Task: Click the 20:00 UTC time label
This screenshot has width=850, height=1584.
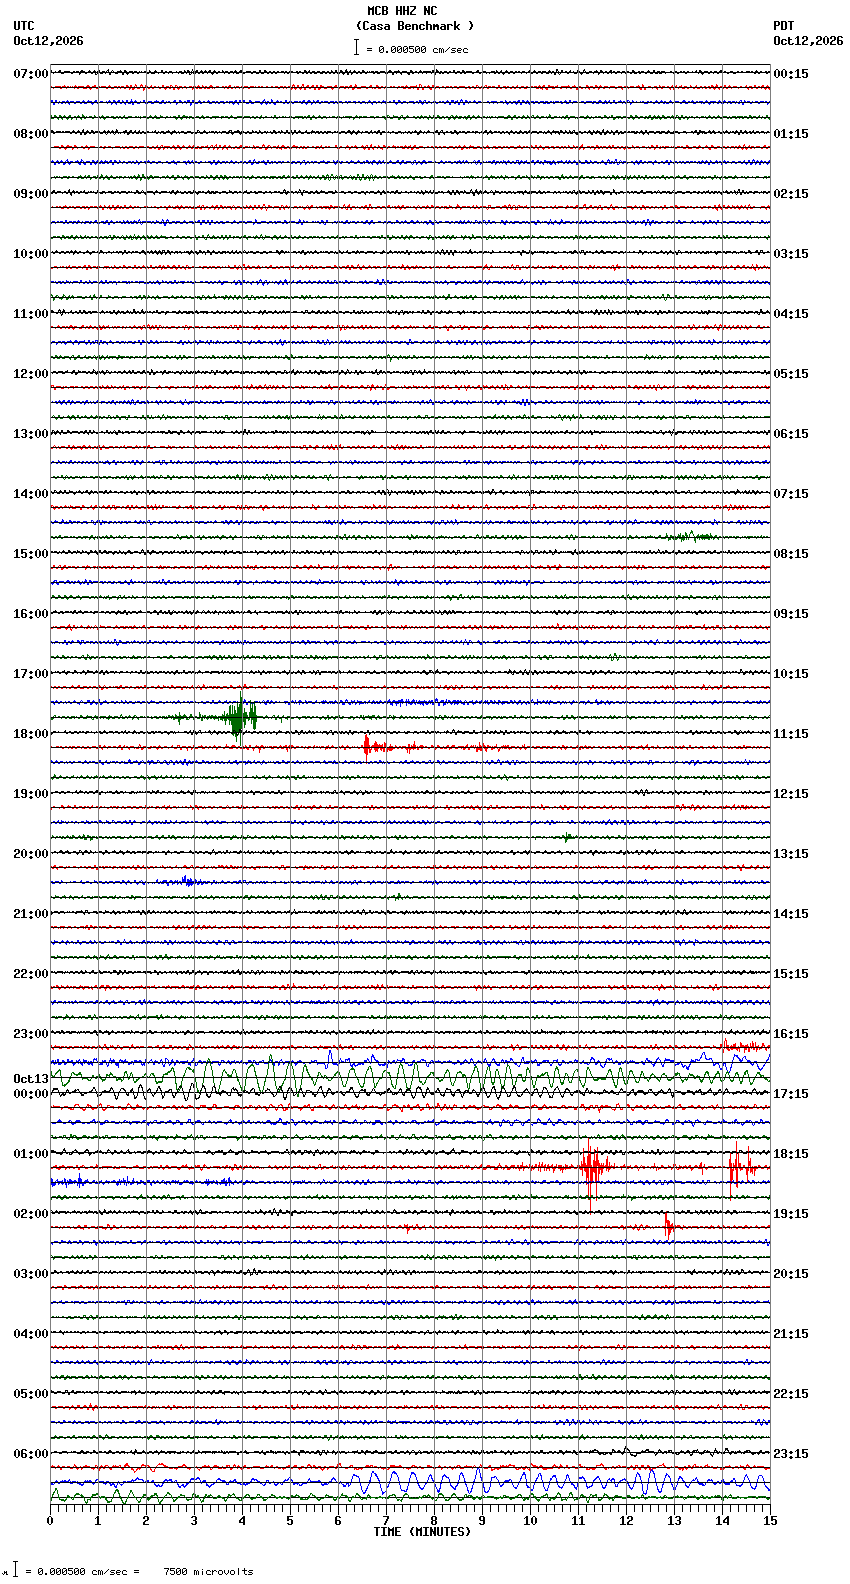Action: (31, 854)
